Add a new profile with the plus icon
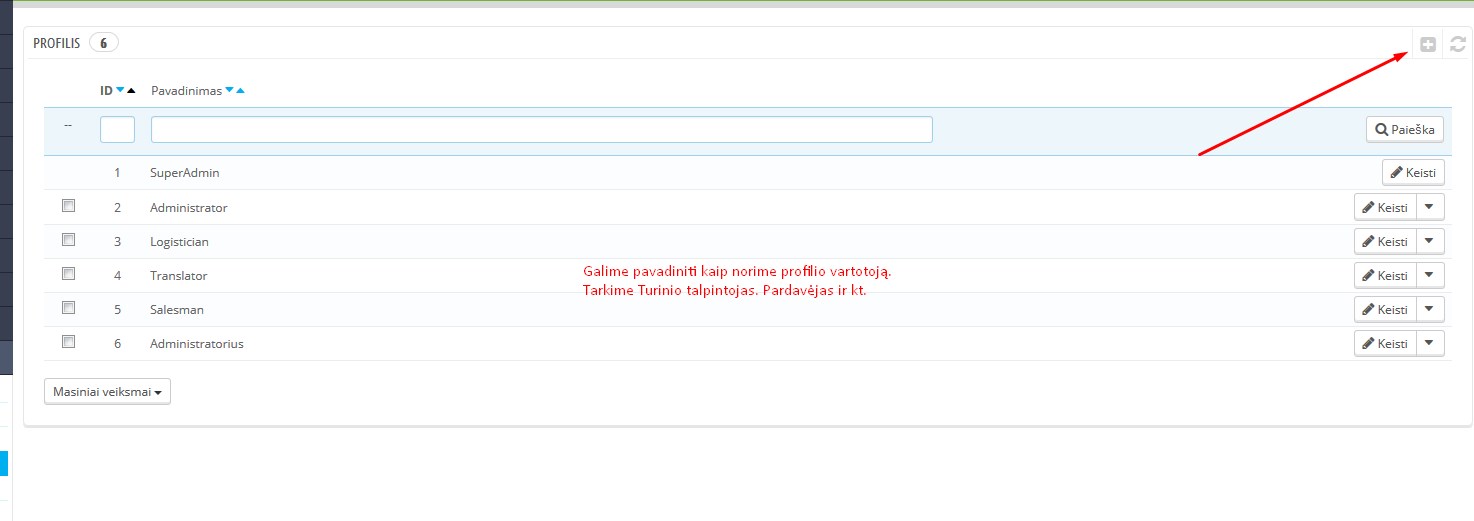The height and width of the screenshot is (521, 1474). [1428, 44]
